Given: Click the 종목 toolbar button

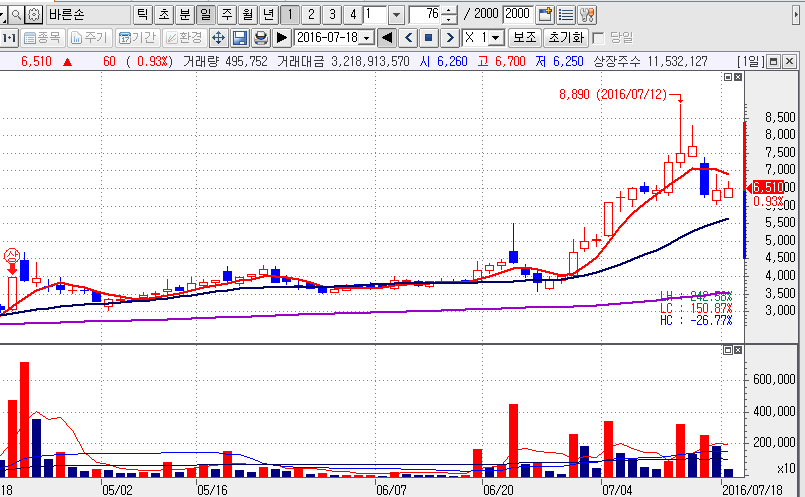Looking at the screenshot, I should (x=43, y=37).
